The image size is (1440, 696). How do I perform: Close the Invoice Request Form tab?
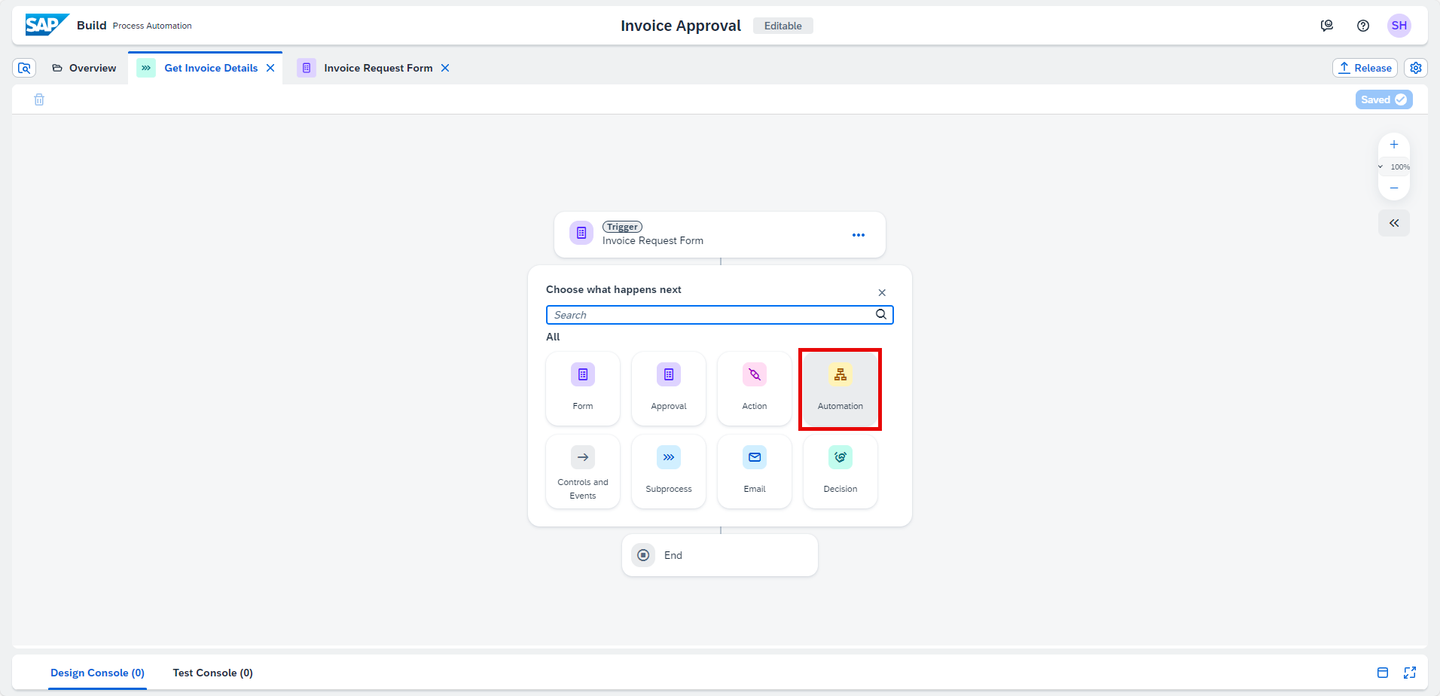445,68
